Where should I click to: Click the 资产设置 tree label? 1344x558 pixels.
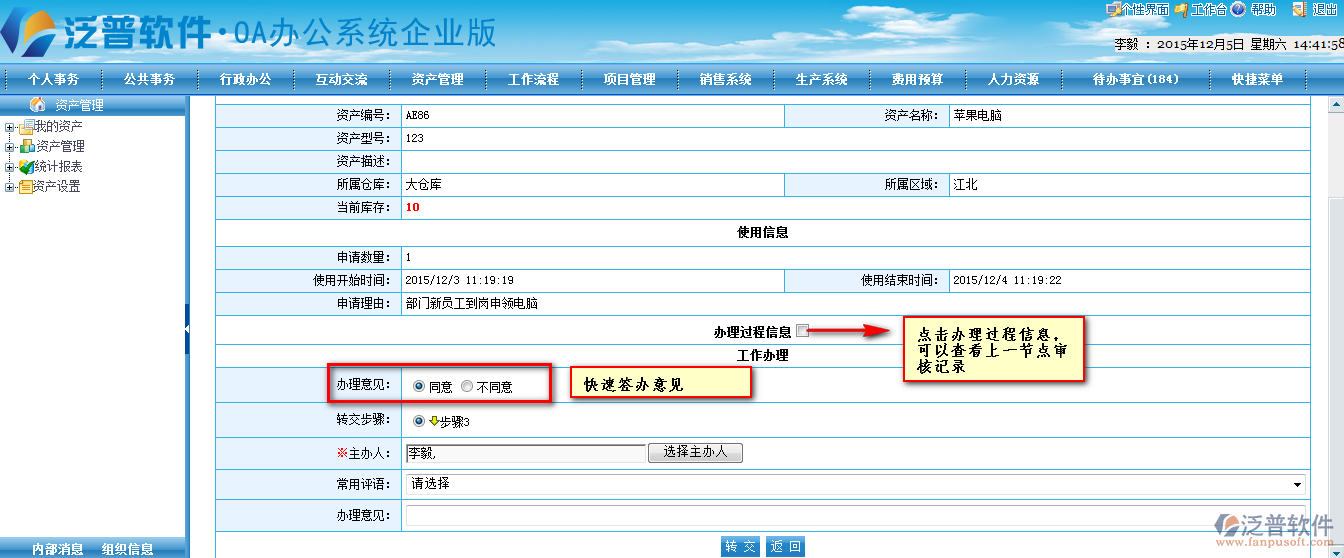pos(57,187)
